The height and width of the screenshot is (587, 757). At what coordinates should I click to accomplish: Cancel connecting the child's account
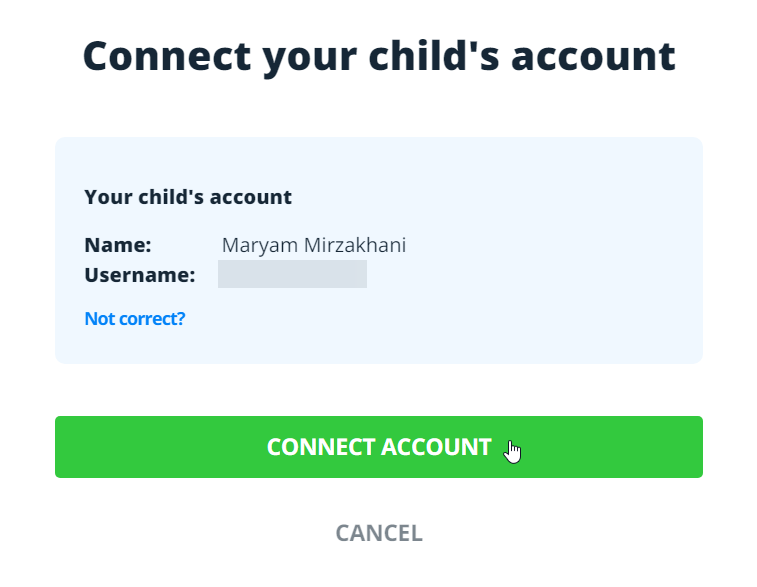[378, 533]
